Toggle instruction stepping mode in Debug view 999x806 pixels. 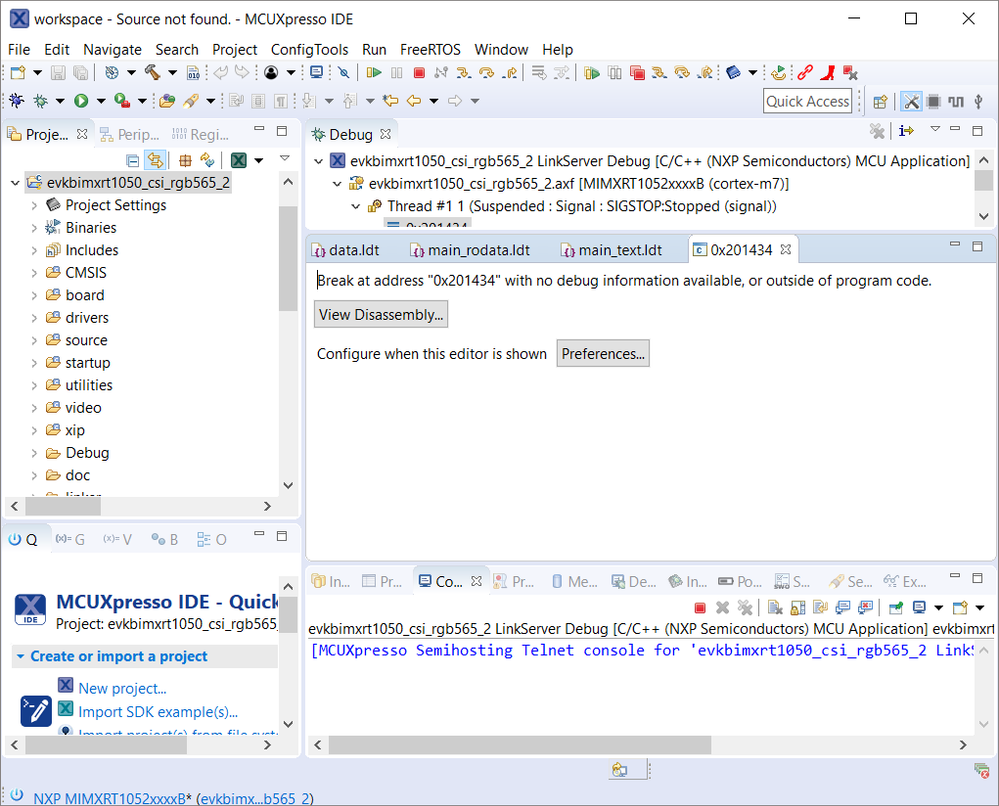906,131
